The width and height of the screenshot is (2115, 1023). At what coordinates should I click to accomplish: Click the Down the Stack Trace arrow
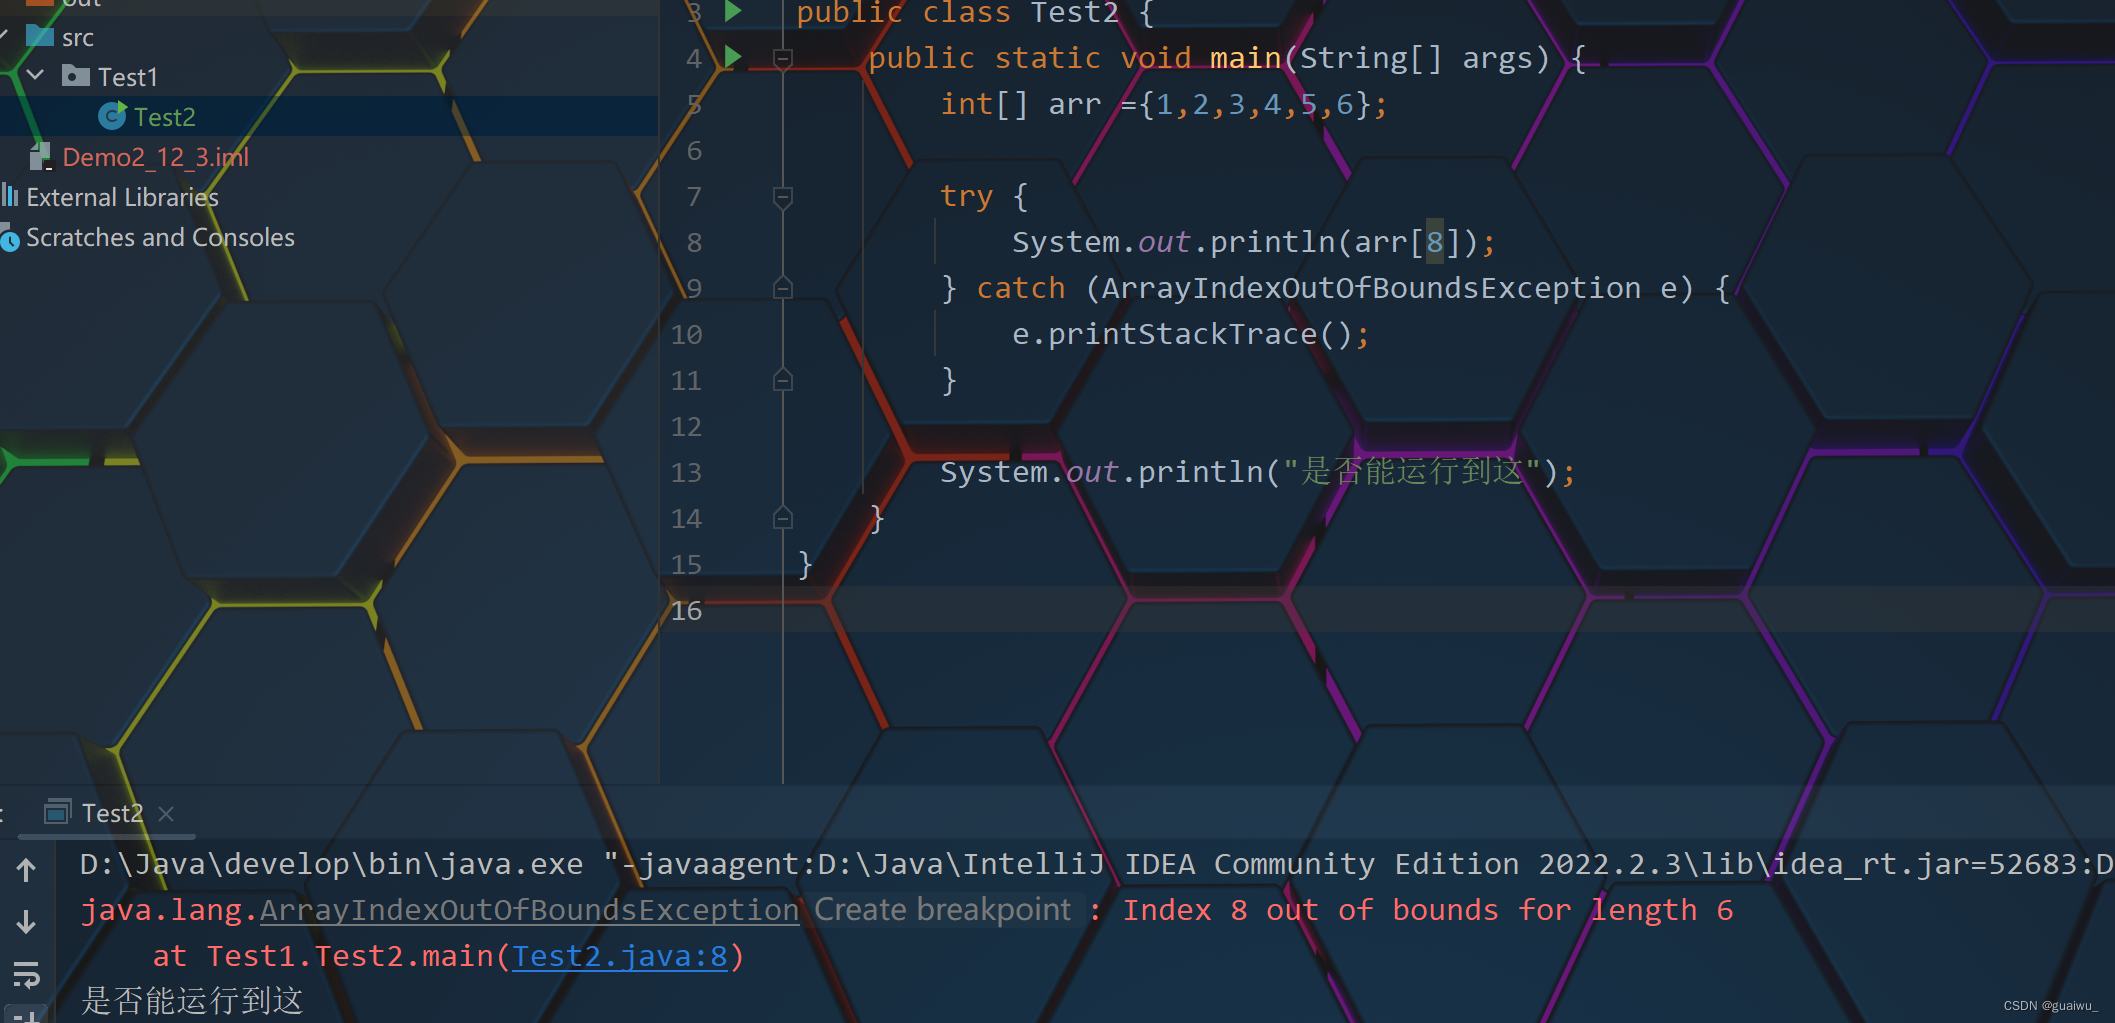pyautogui.click(x=26, y=921)
